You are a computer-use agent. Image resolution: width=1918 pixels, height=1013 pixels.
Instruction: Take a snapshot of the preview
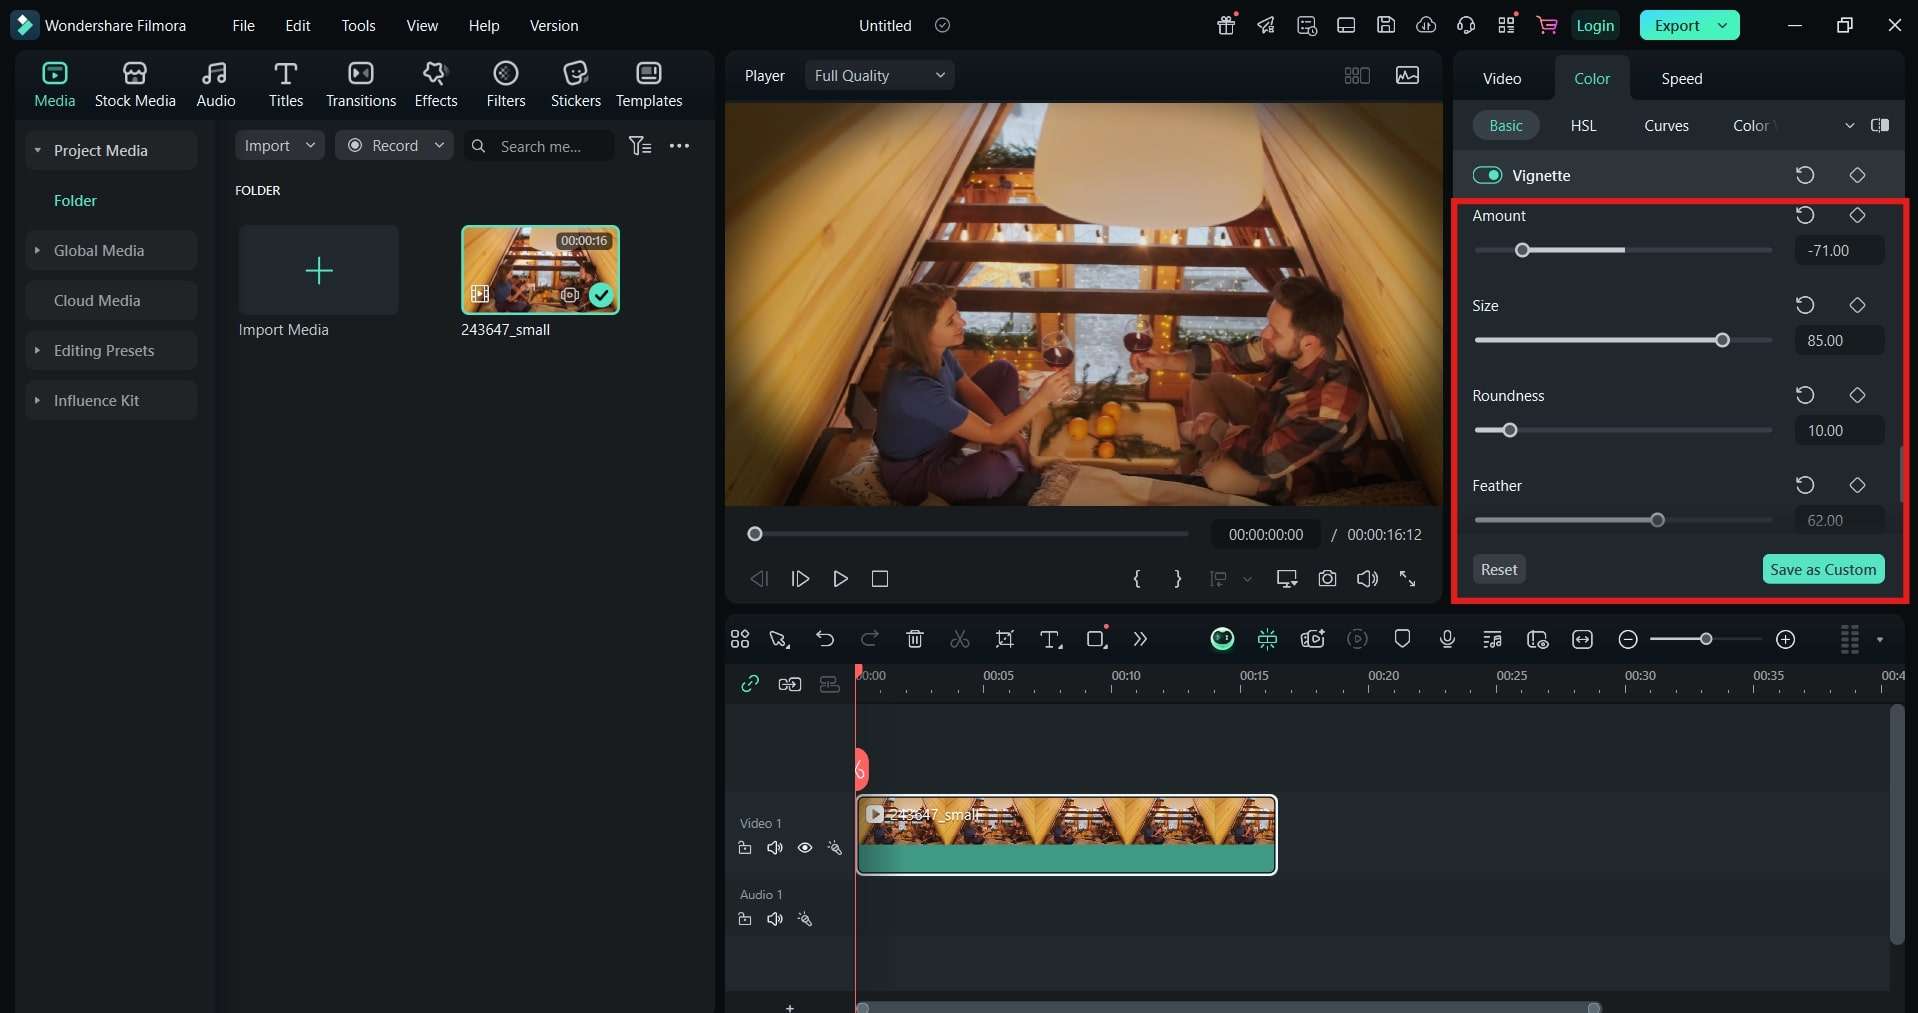click(1327, 578)
